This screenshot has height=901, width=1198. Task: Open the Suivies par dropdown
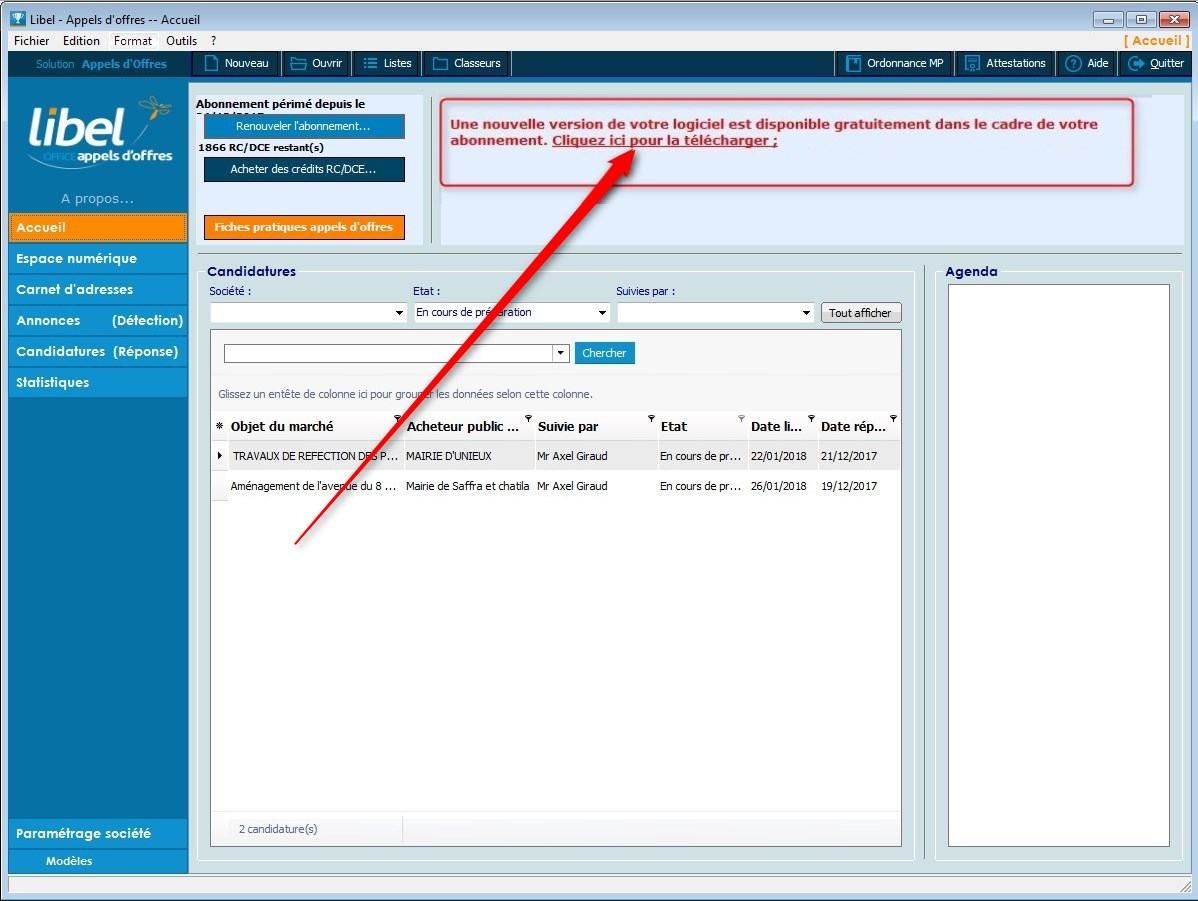(806, 313)
